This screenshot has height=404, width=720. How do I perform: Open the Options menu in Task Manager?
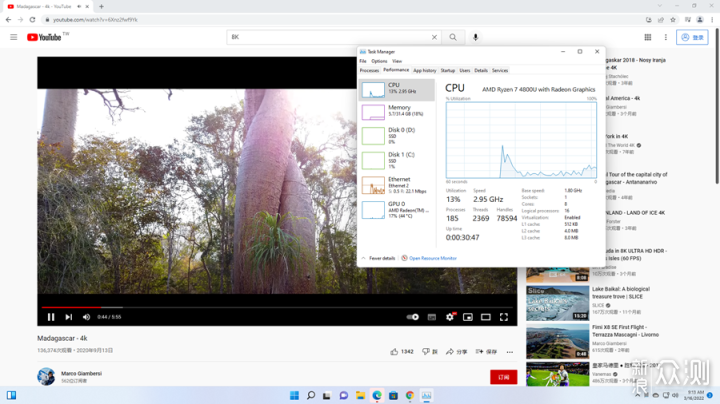coord(379,61)
